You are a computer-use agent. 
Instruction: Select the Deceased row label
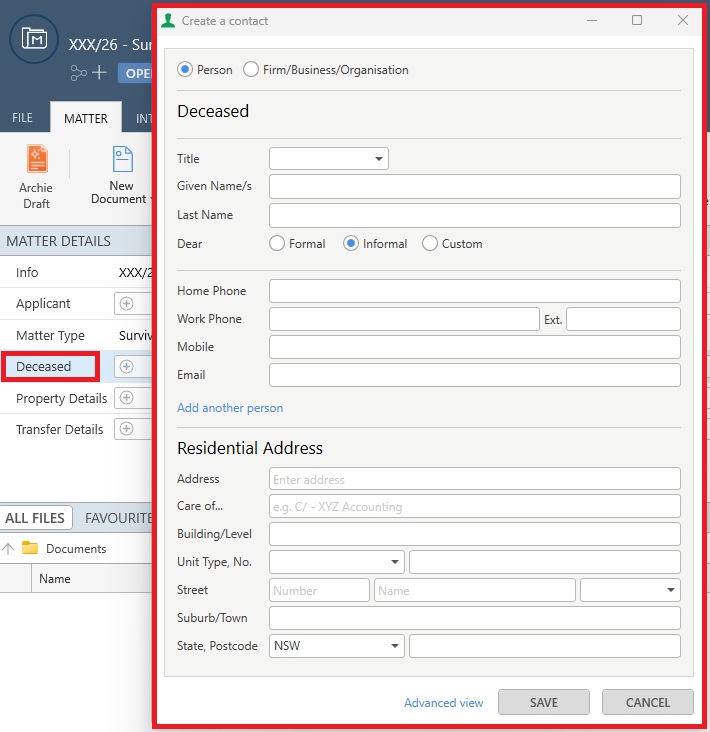tap(43, 366)
